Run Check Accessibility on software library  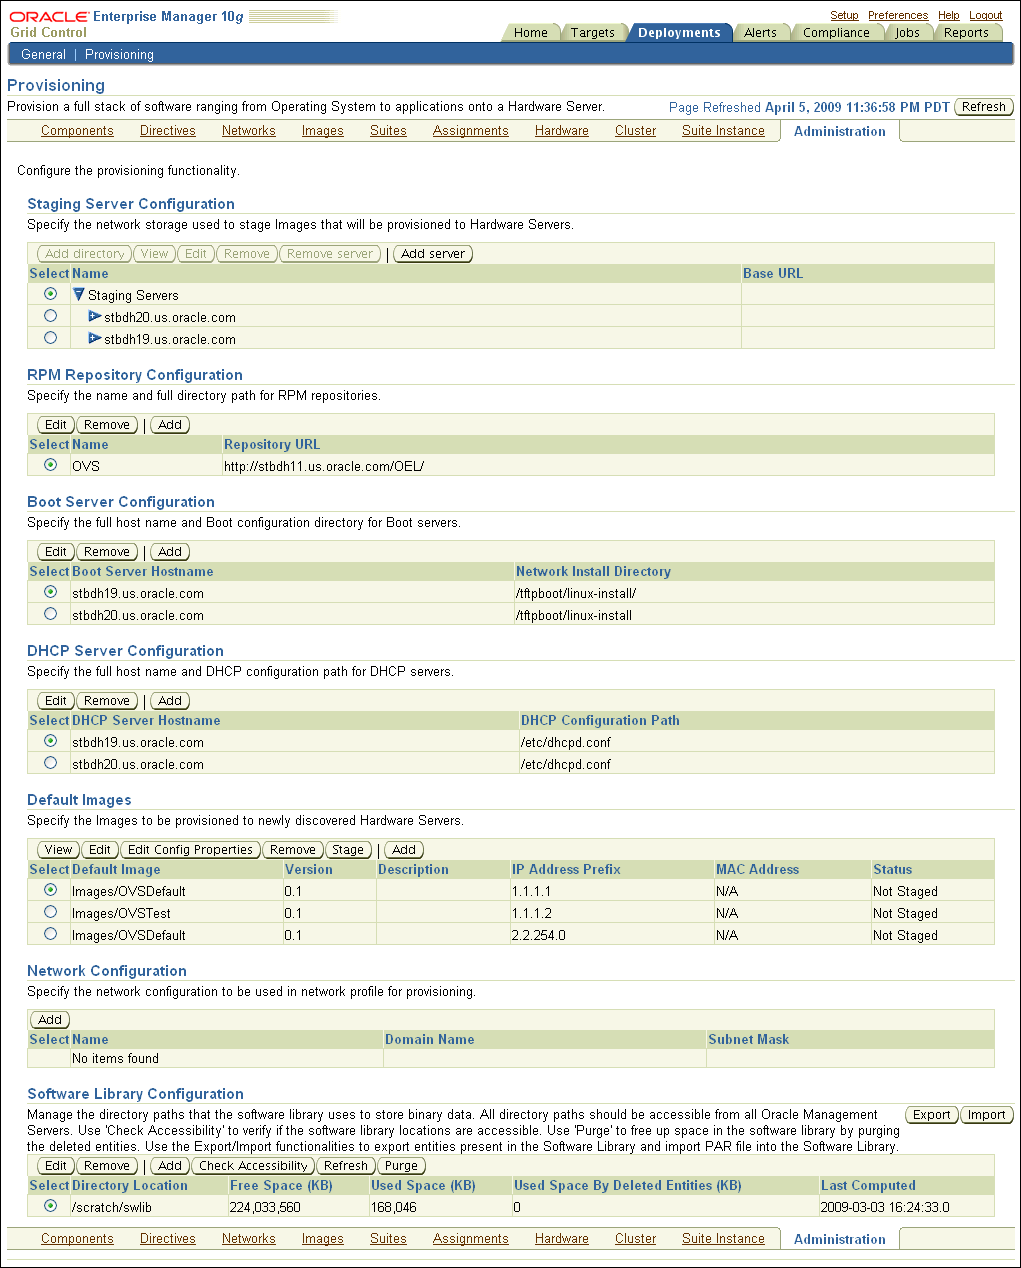(252, 1165)
